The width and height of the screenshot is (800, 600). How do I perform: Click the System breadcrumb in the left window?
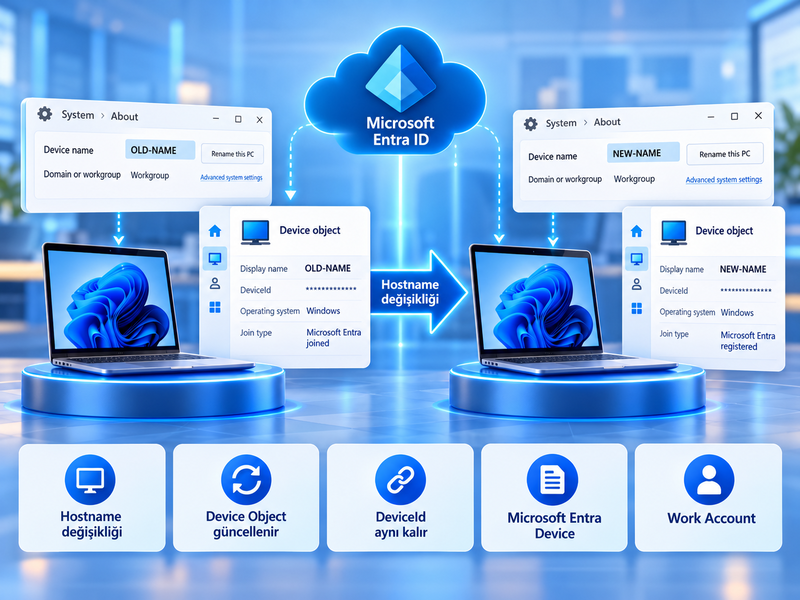pos(78,115)
